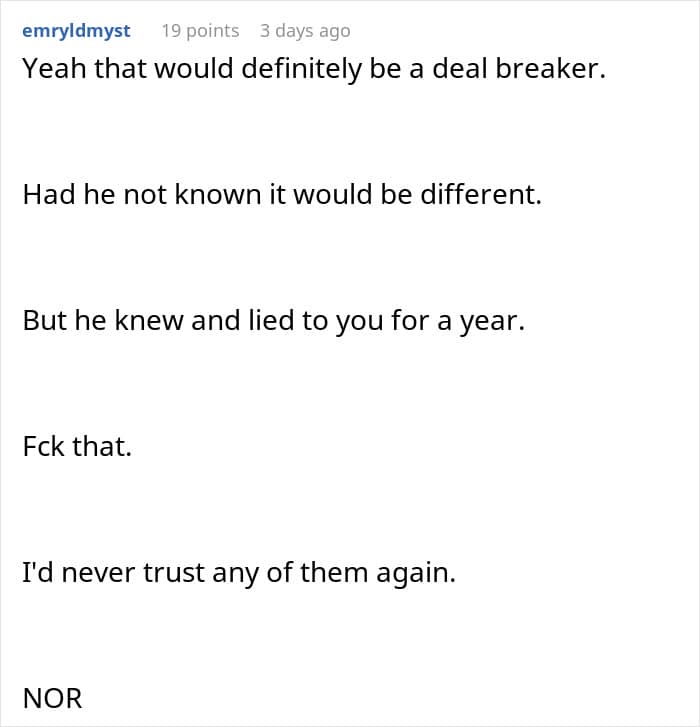Viewport: 700px width, 727px height.
Task: Click the 'But he knew and lied' sentence
Action: [x=272, y=324]
